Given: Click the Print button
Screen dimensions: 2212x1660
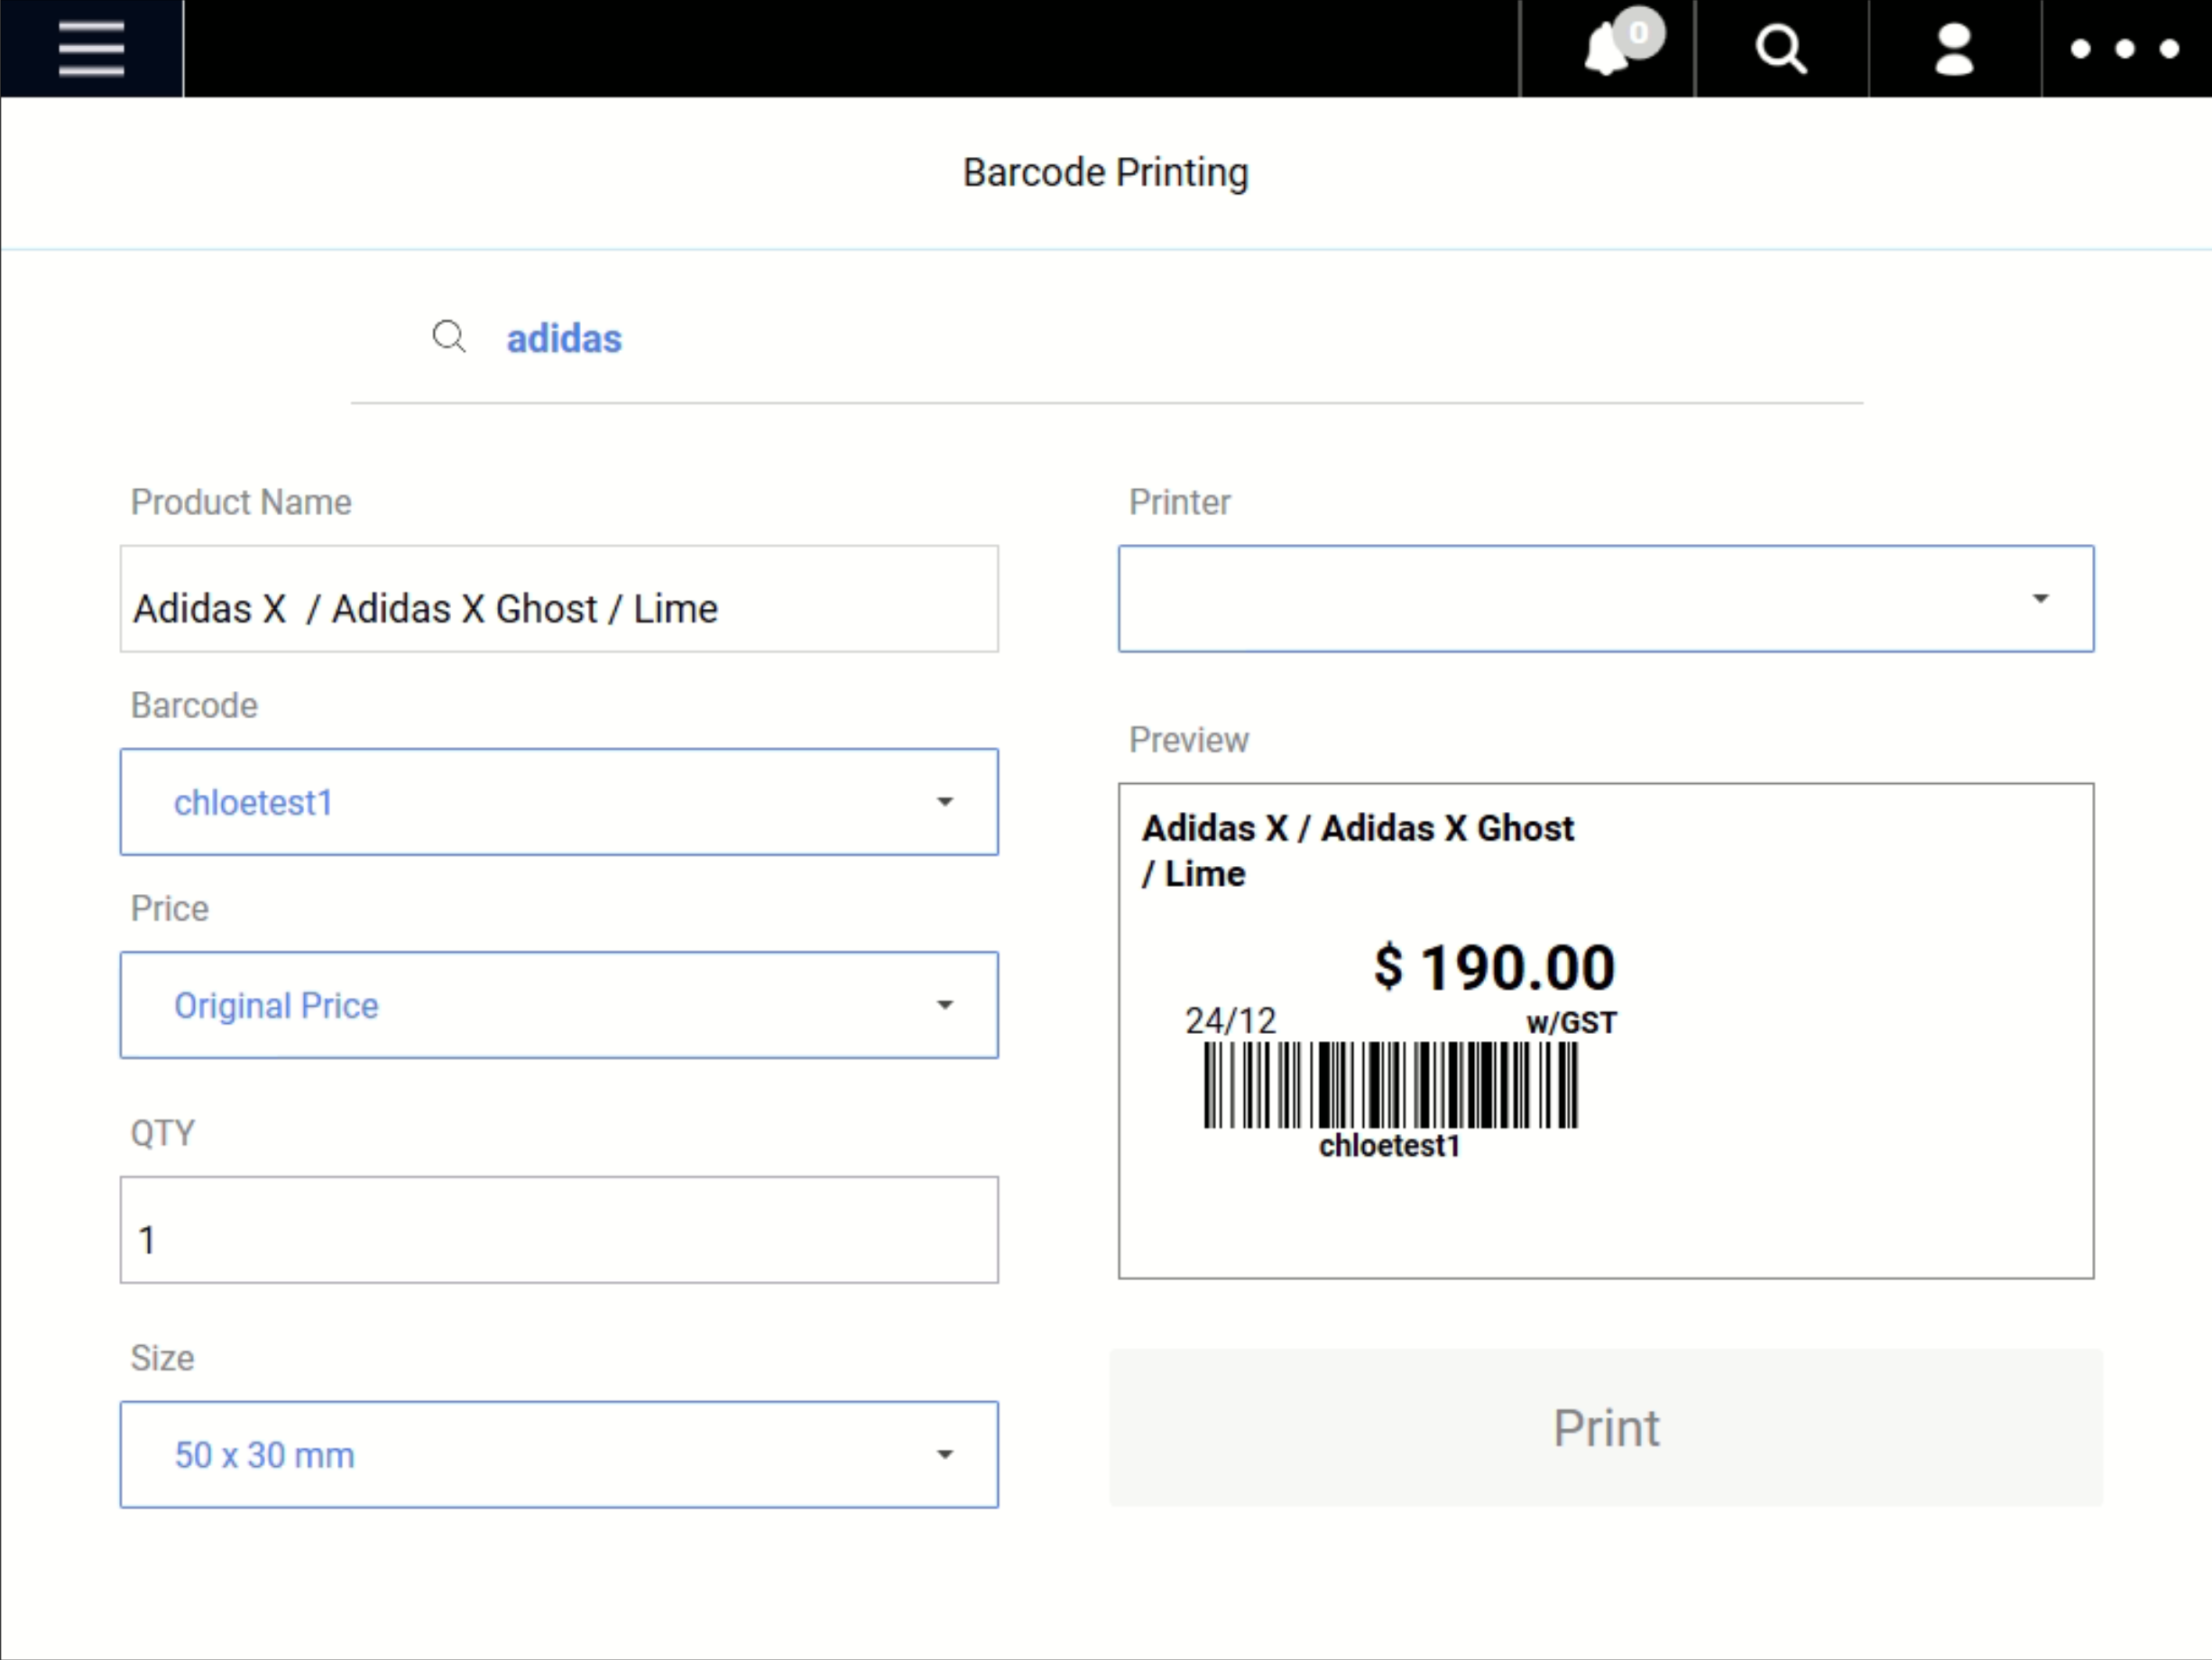Looking at the screenshot, I should click(1606, 1428).
